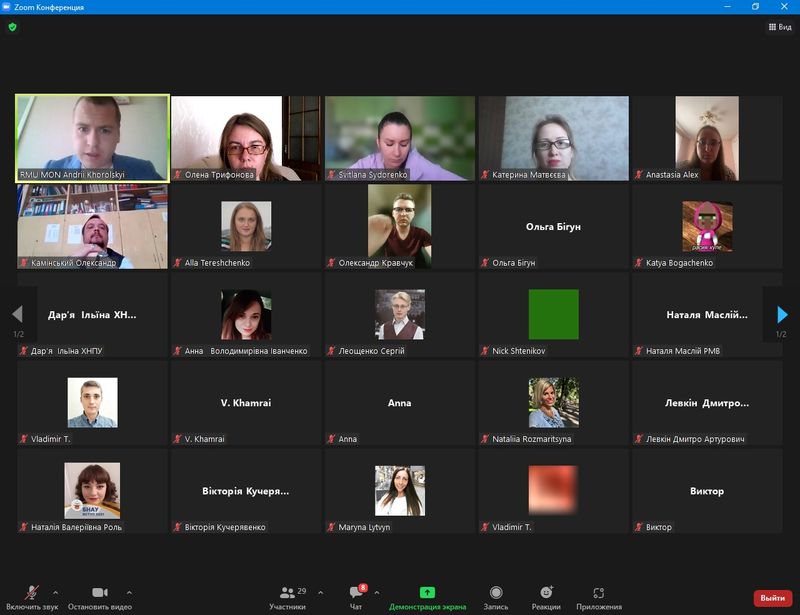
Task: Expand the arrow next to Участники
Action: pyautogui.click(x=319, y=592)
